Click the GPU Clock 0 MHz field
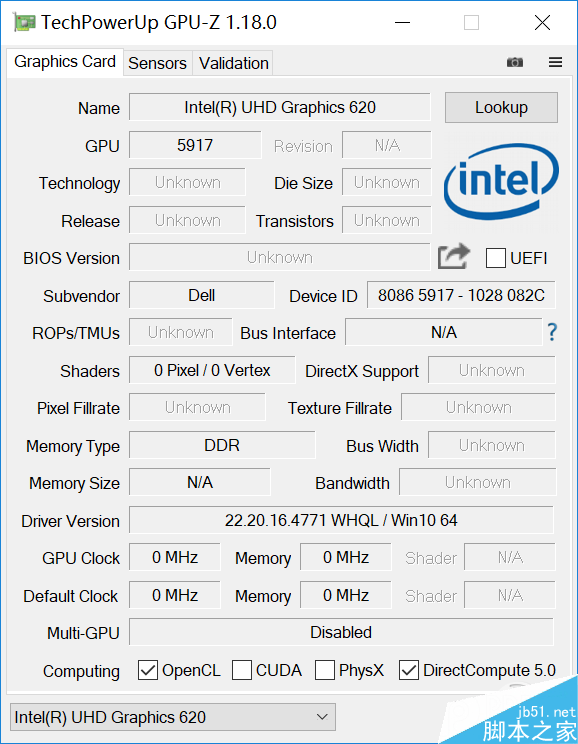Viewport: 578px width, 744px height. [175, 557]
